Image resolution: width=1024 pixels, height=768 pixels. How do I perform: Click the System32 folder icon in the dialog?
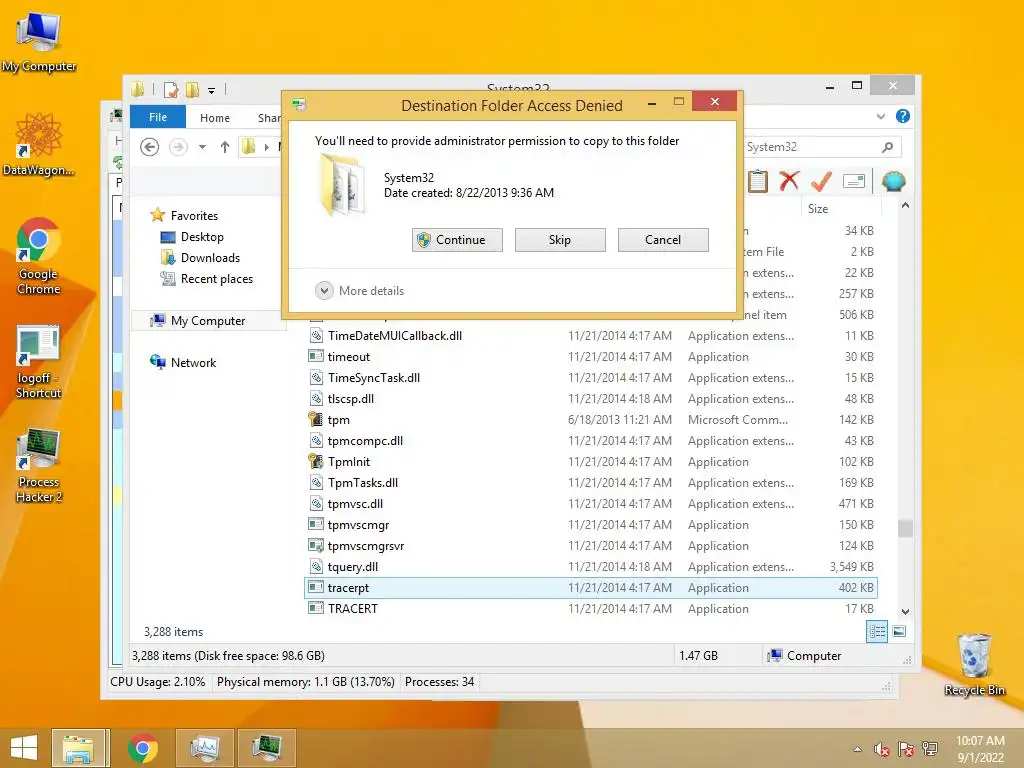coord(343,185)
